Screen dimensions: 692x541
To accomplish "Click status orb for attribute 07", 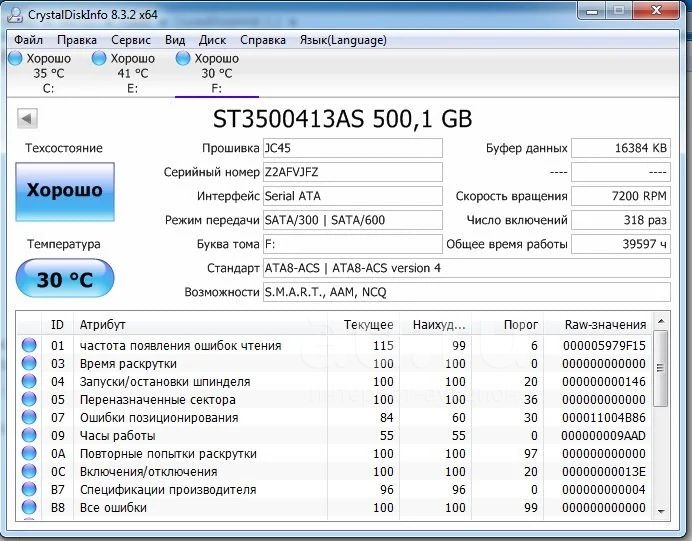I will point(29,417).
